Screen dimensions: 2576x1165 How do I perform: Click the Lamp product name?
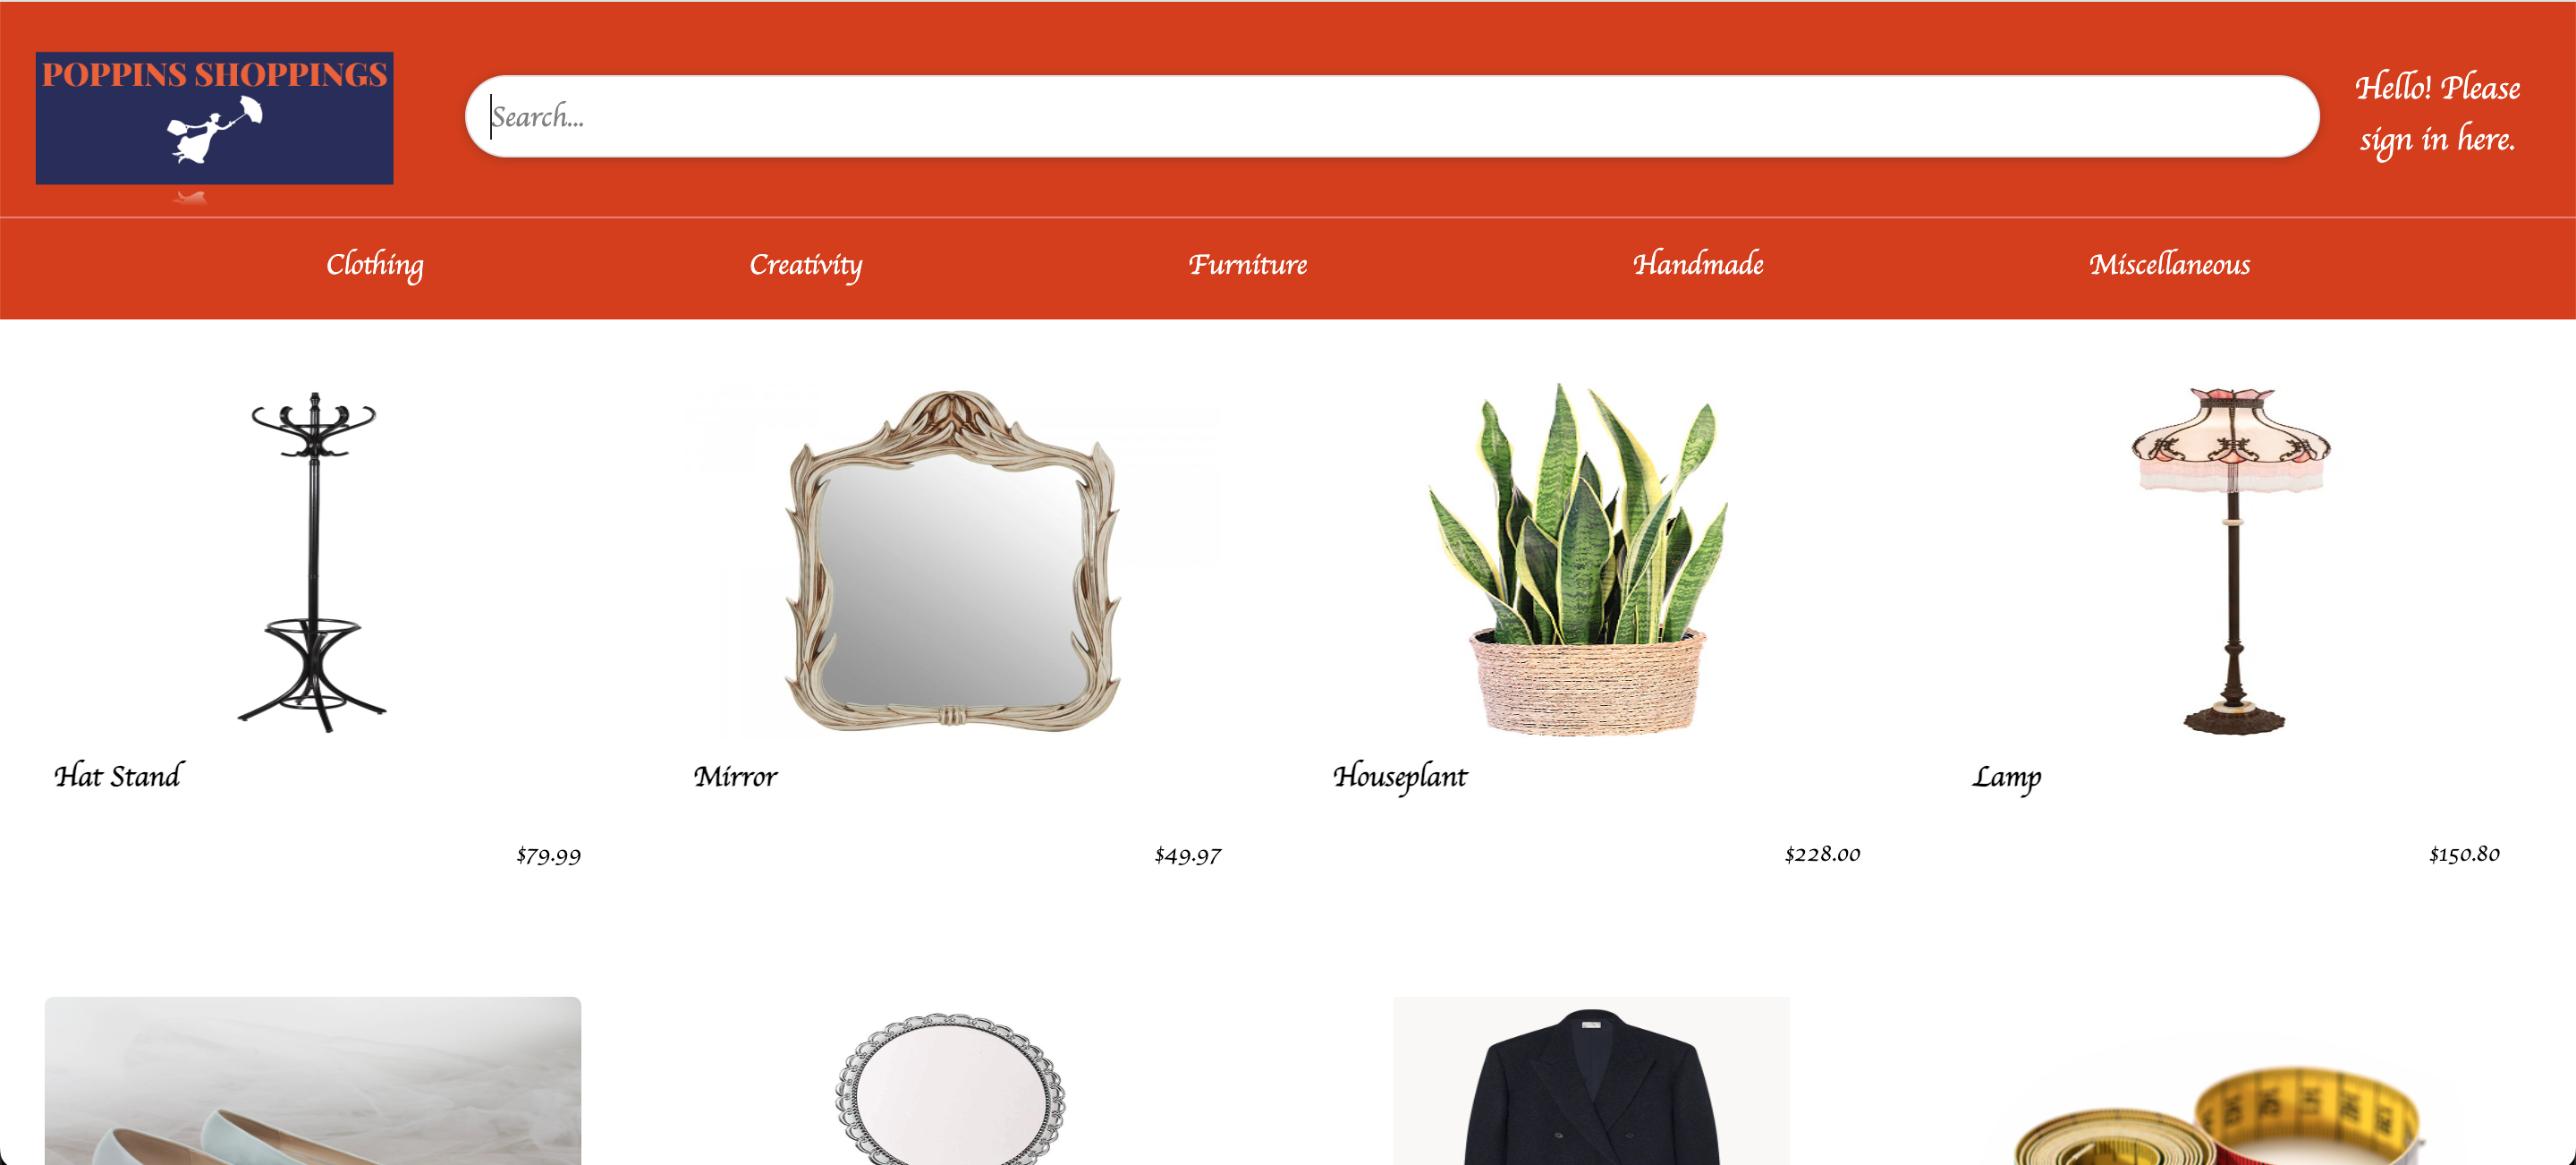[2006, 778]
